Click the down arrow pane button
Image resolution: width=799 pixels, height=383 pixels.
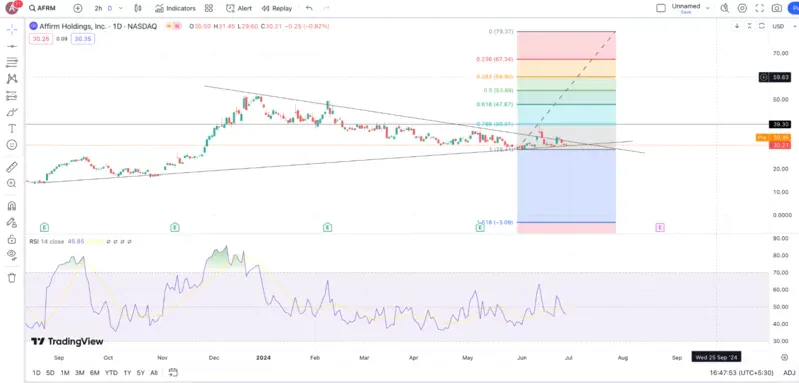click(x=737, y=26)
